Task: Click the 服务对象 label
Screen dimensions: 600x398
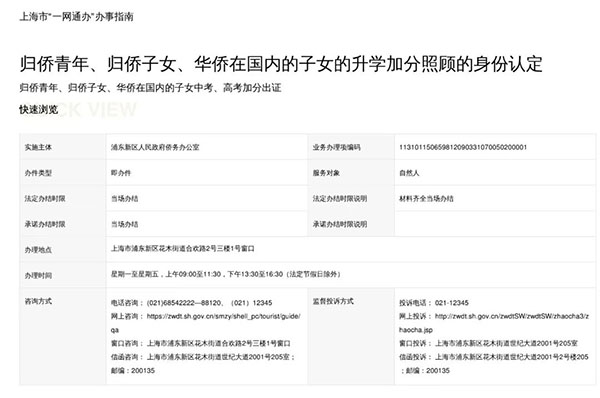Action: coord(326,173)
